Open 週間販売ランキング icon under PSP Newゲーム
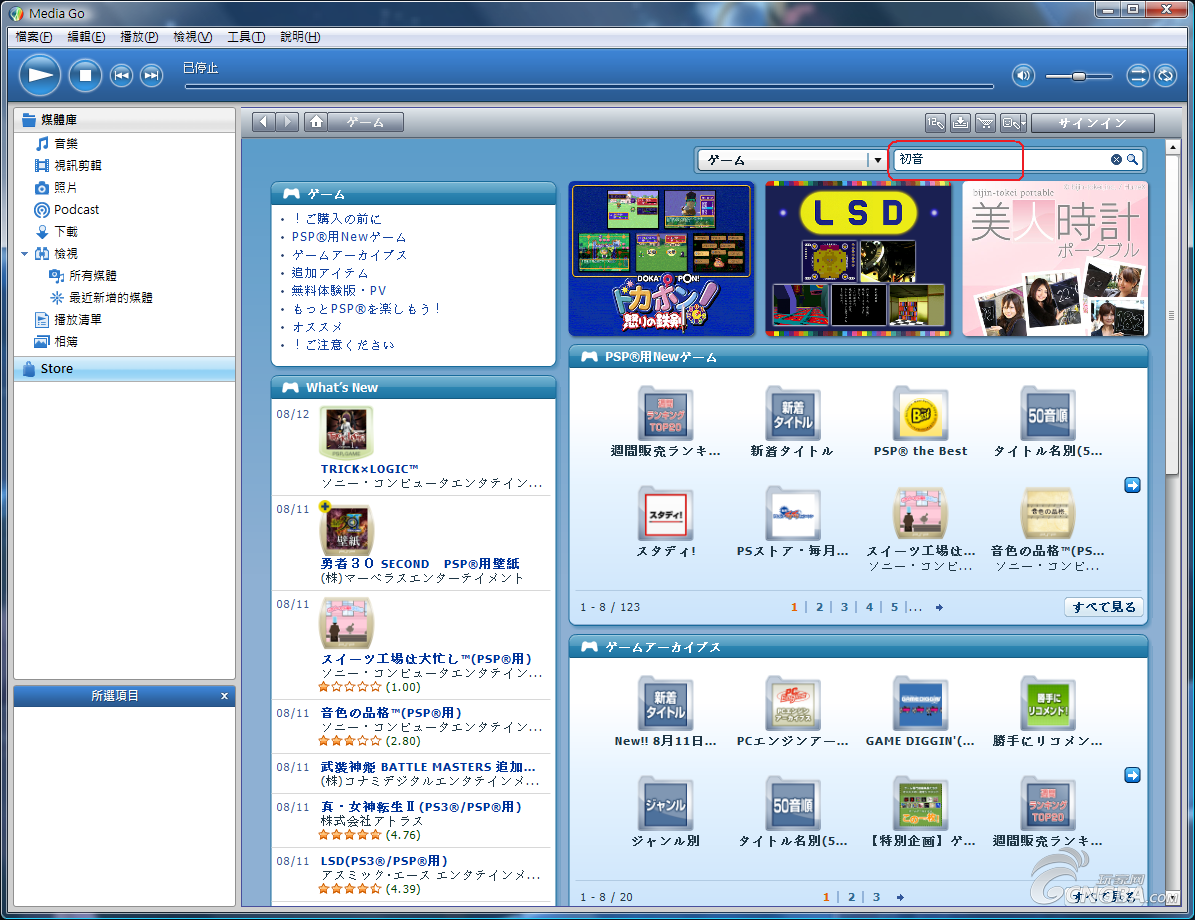 point(665,415)
